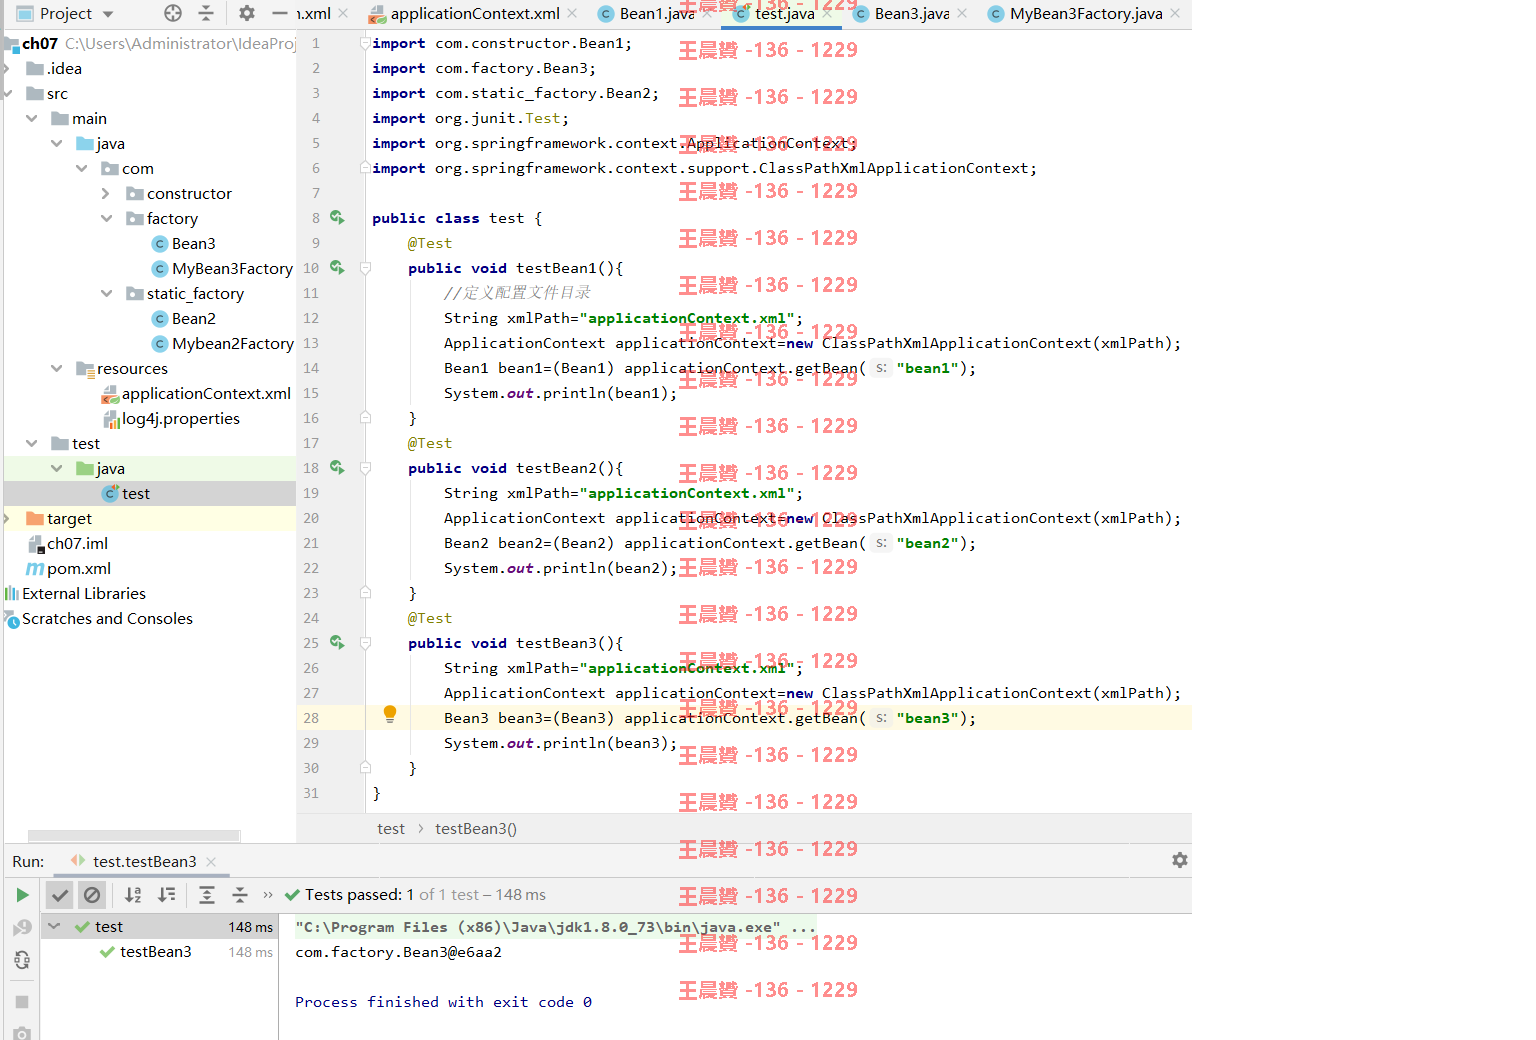Screen dimensions: 1536x1040
Task: Select Mybean2Factory class in tree
Action: (x=222, y=343)
